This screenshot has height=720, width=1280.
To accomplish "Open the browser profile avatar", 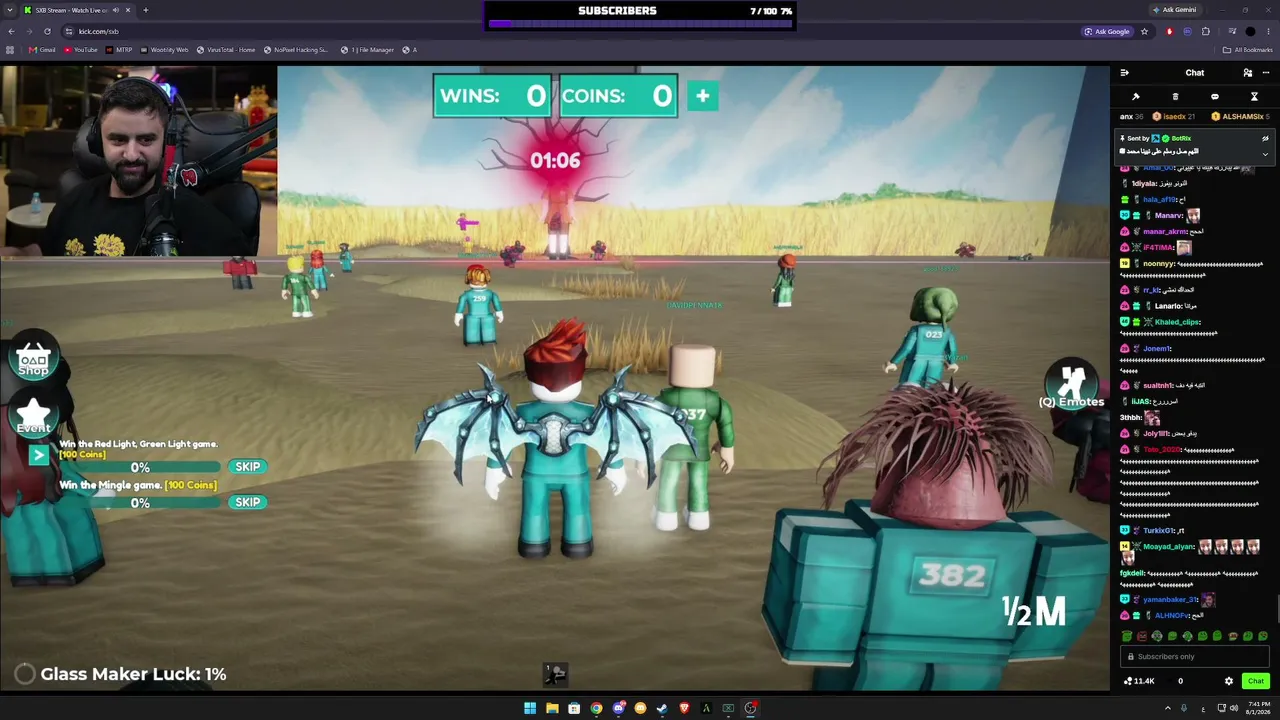I will (x=1250, y=31).
